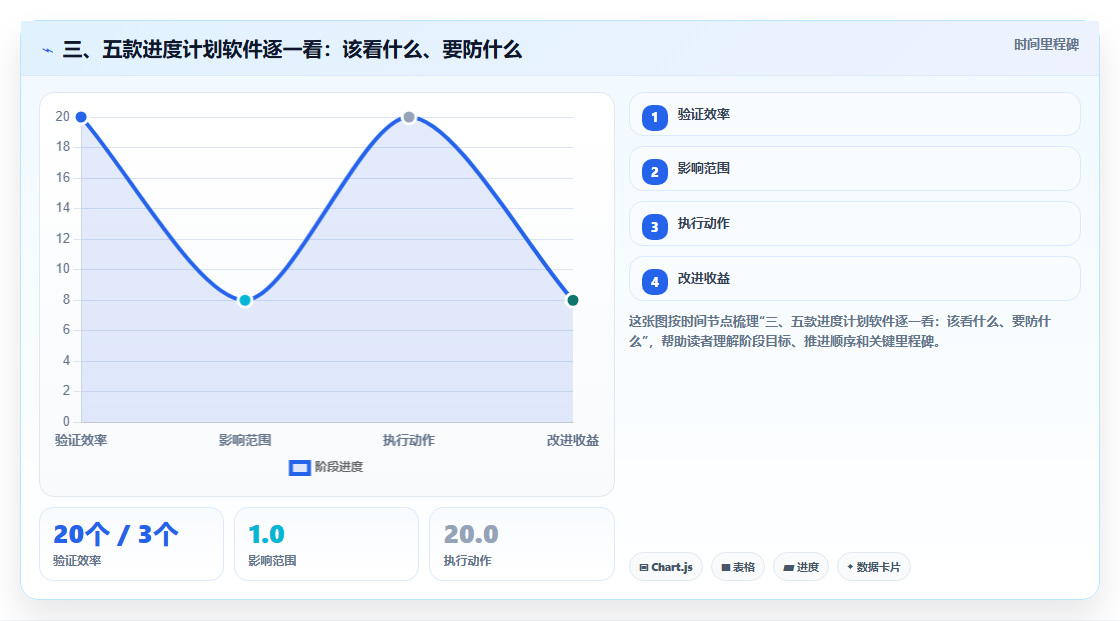Click the 执行动作 caption under 20.0
The width and height of the screenshot is (1120, 621).
[467, 561]
